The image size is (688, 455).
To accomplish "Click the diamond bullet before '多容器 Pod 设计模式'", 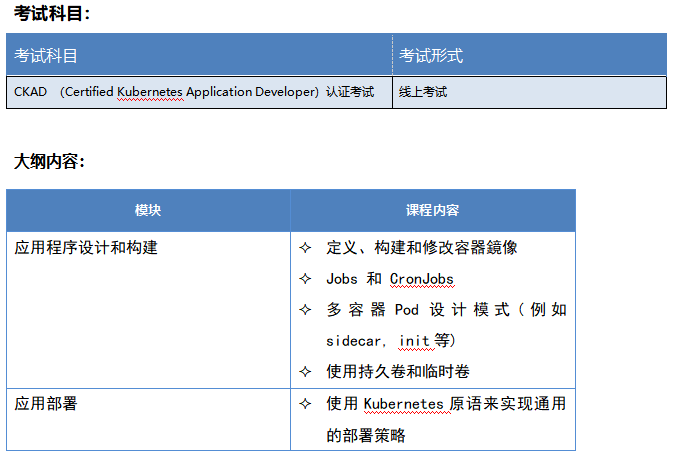I will 305,310.
